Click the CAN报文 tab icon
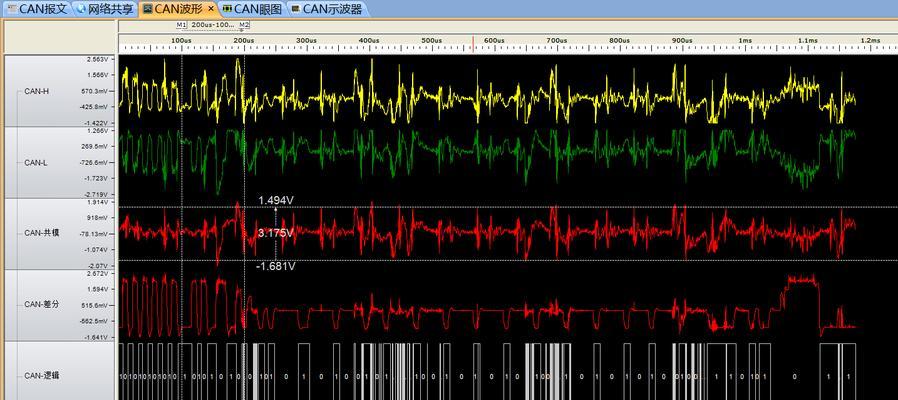This screenshot has height=400, width=898. pos(12,9)
